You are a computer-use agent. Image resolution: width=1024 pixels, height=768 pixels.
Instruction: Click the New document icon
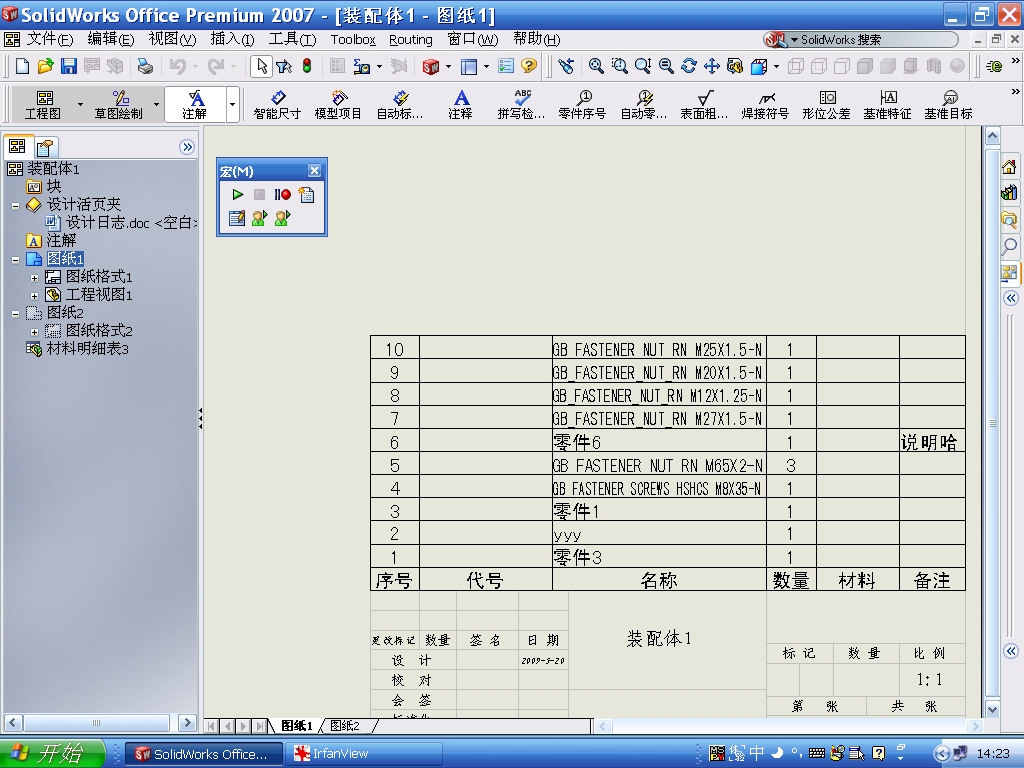point(22,66)
